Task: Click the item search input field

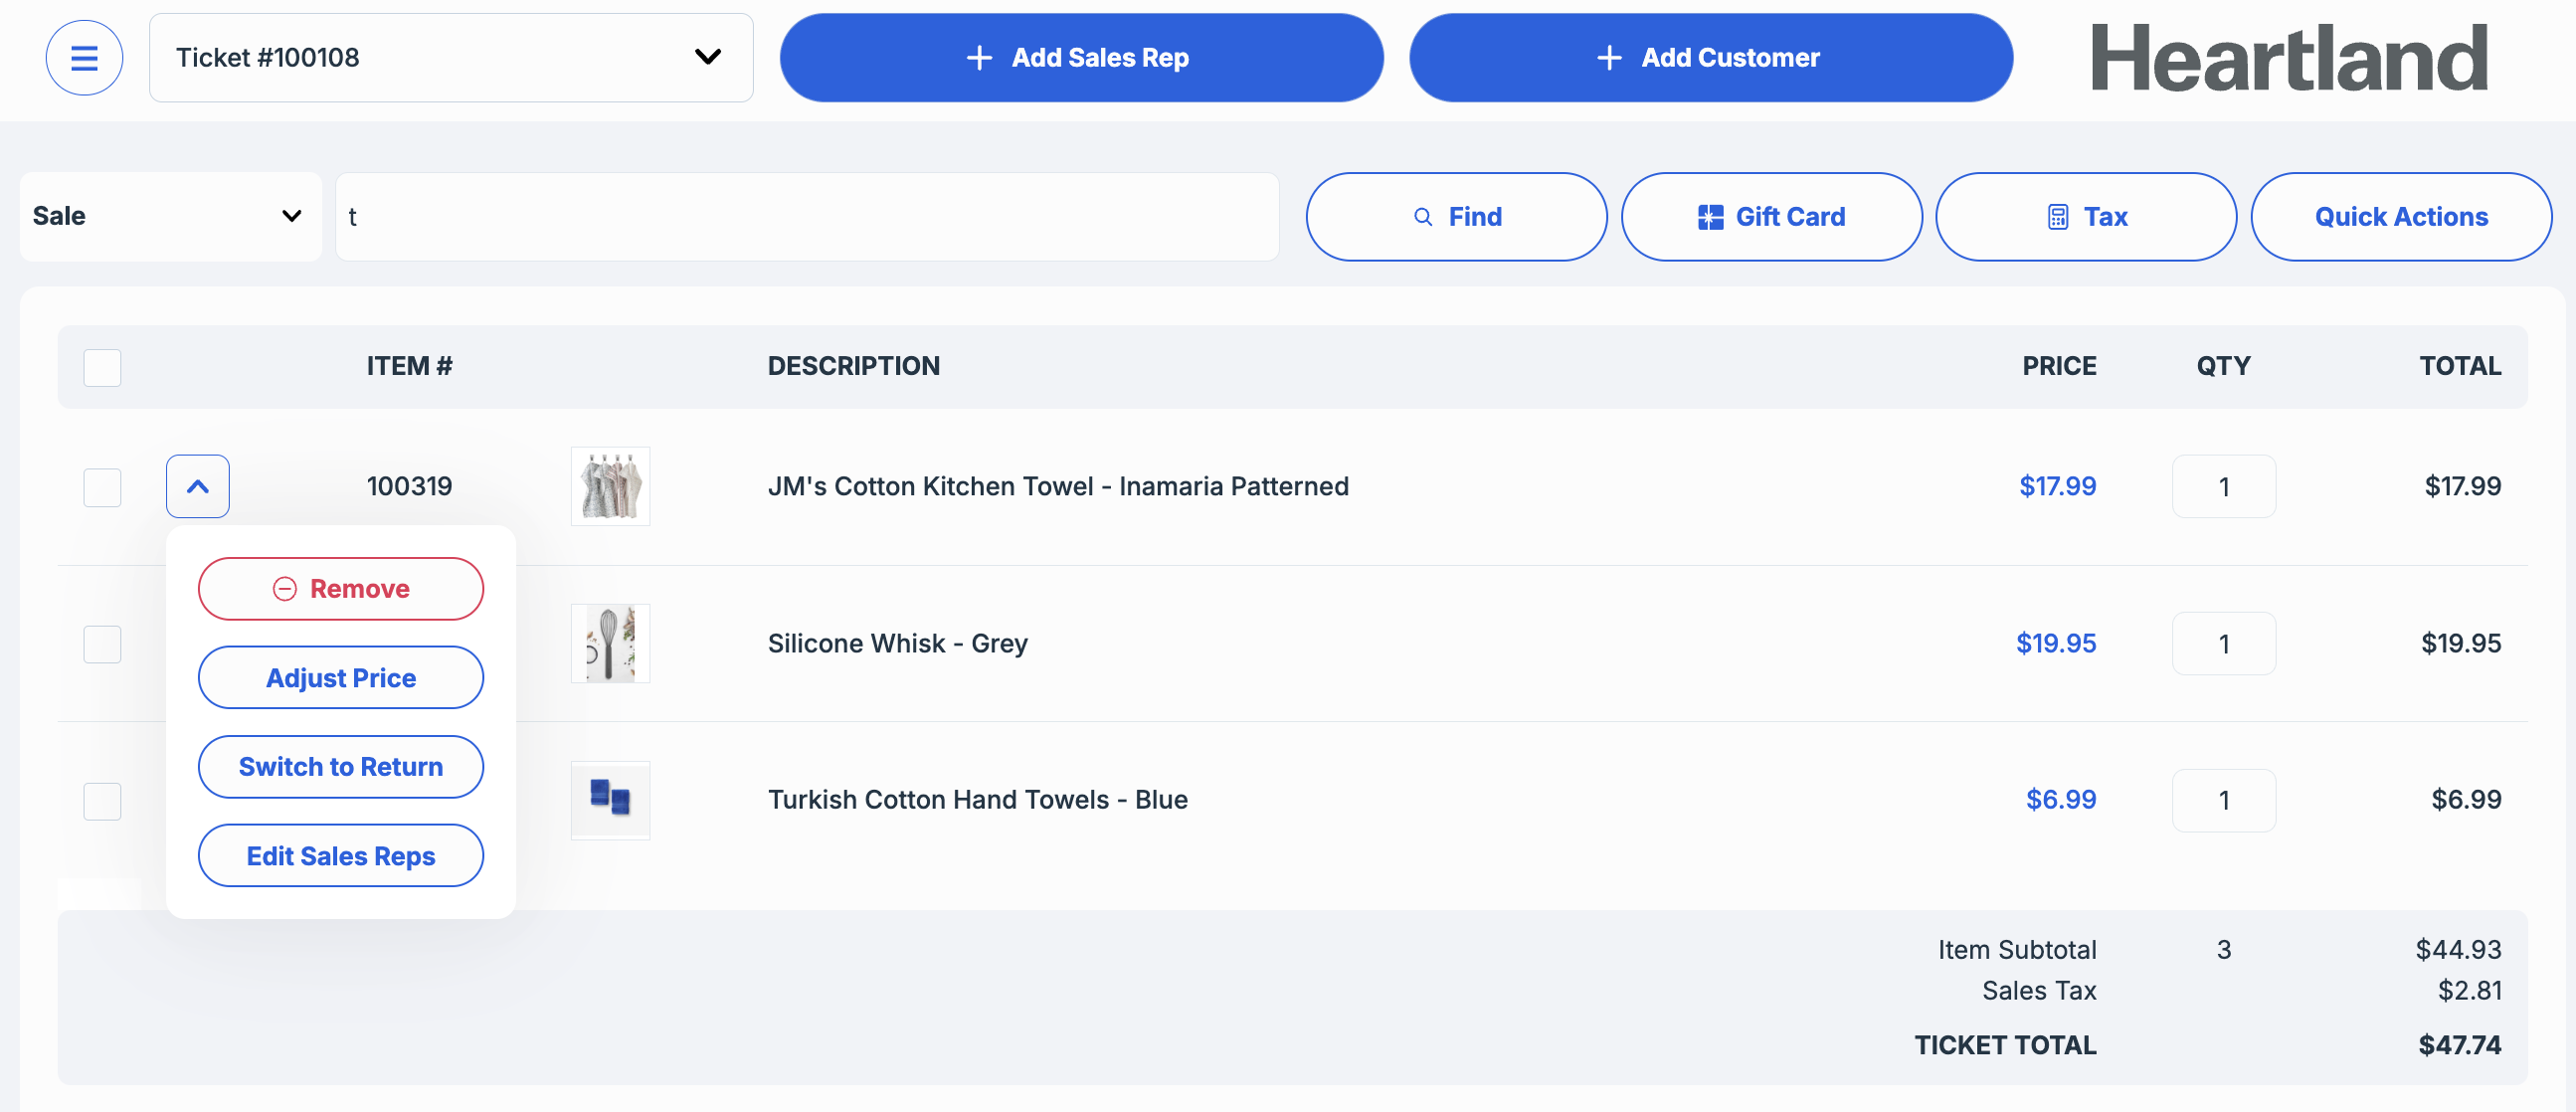Action: tap(806, 217)
